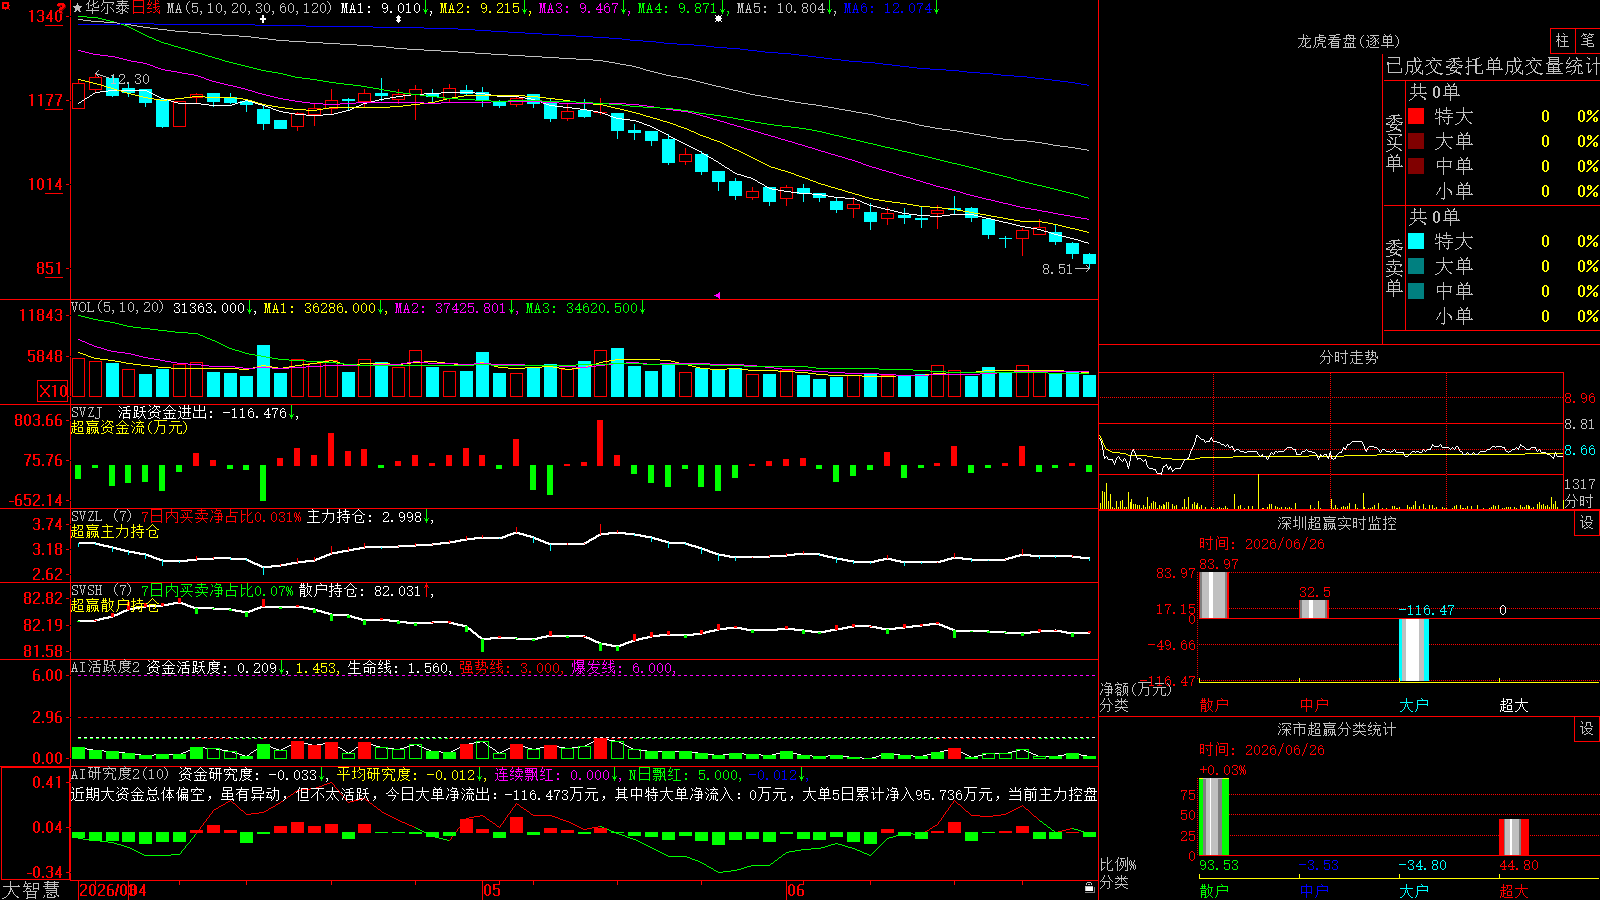Click the 超赢主力持仓 yellow label
Viewport: 1600px width, 900px height.
pos(115,531)
